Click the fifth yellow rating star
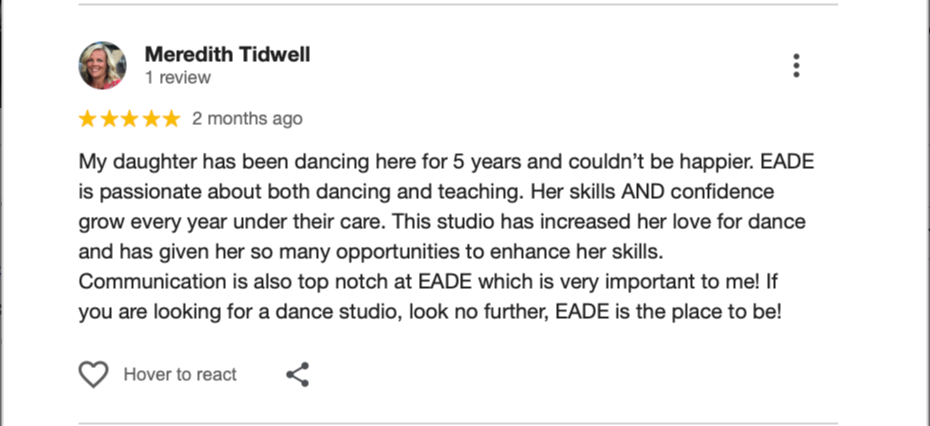Viewport: 930px width, 426px height. [171, 119]
